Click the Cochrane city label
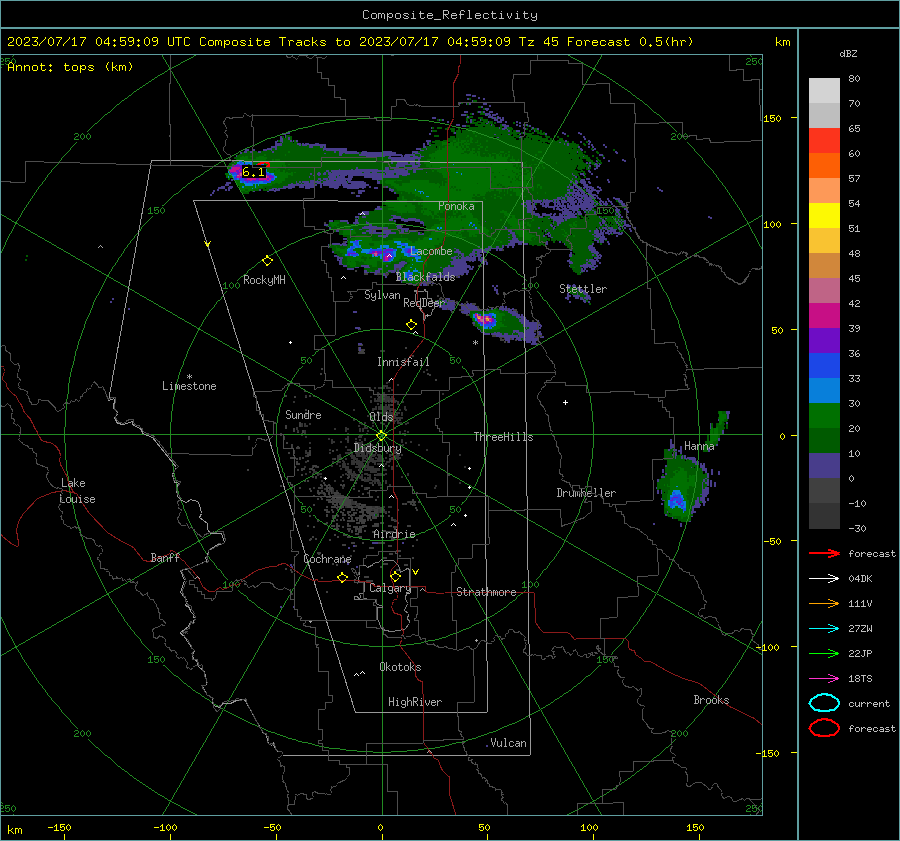The height and width of the screenshot is (841, 900). 327,559
